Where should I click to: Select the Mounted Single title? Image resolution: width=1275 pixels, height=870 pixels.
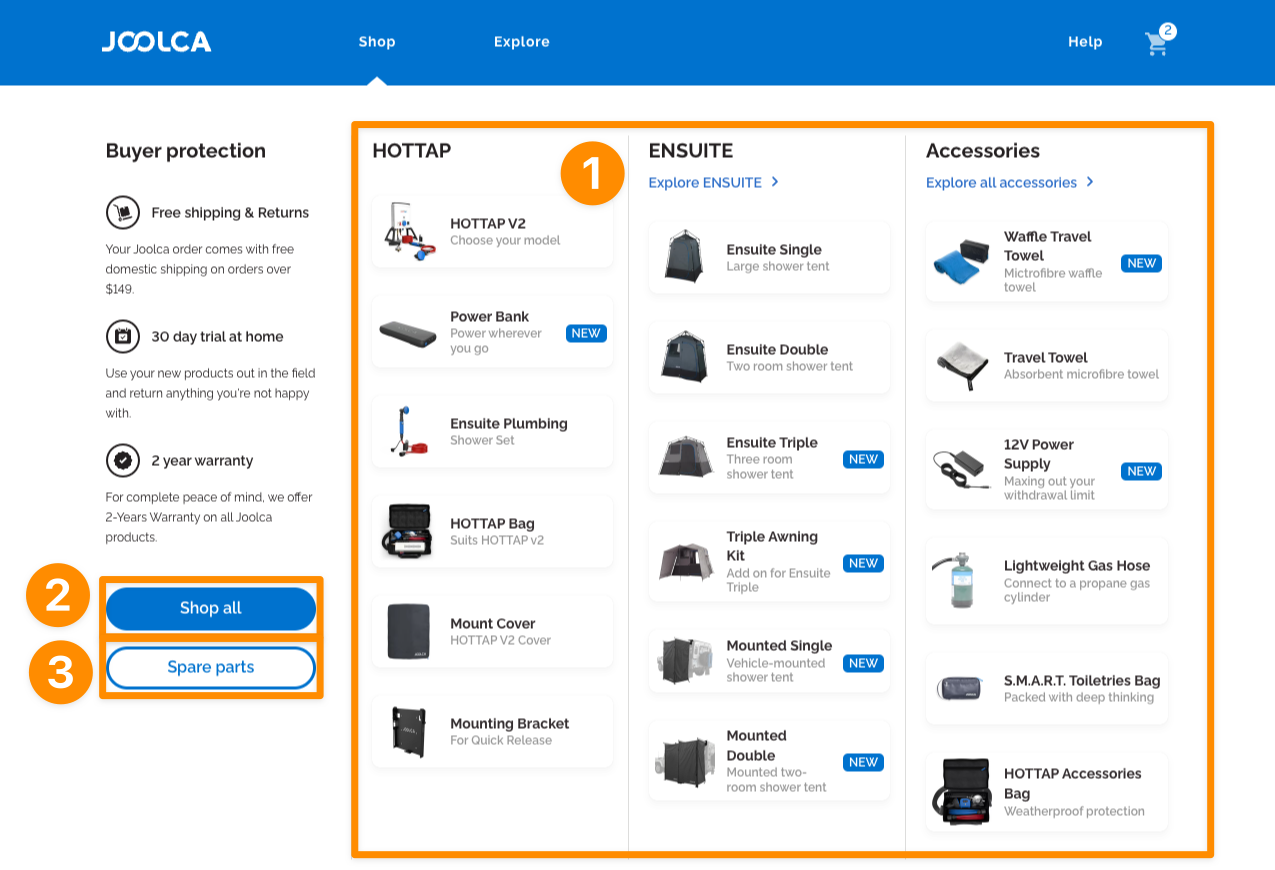click(x=779, y=645)
